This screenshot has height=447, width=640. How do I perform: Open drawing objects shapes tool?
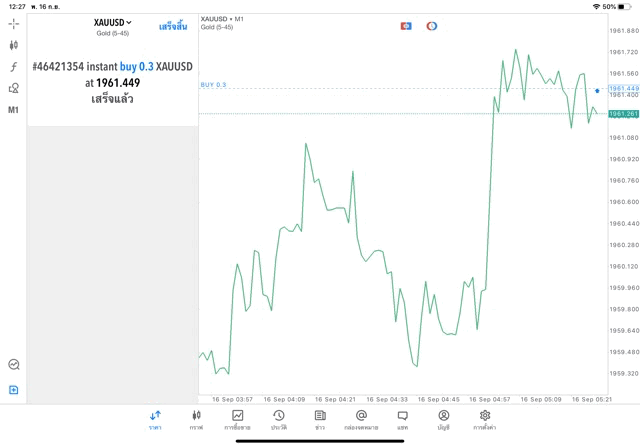pyautogui.click(x=13, y=88)
